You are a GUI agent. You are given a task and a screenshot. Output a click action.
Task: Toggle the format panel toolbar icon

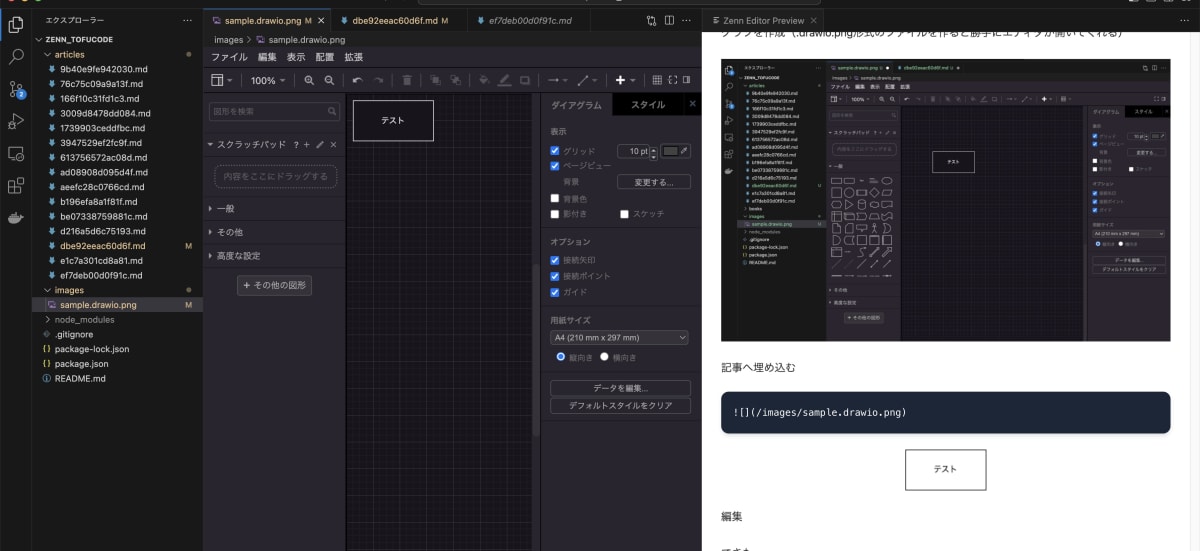pos(687,80)
